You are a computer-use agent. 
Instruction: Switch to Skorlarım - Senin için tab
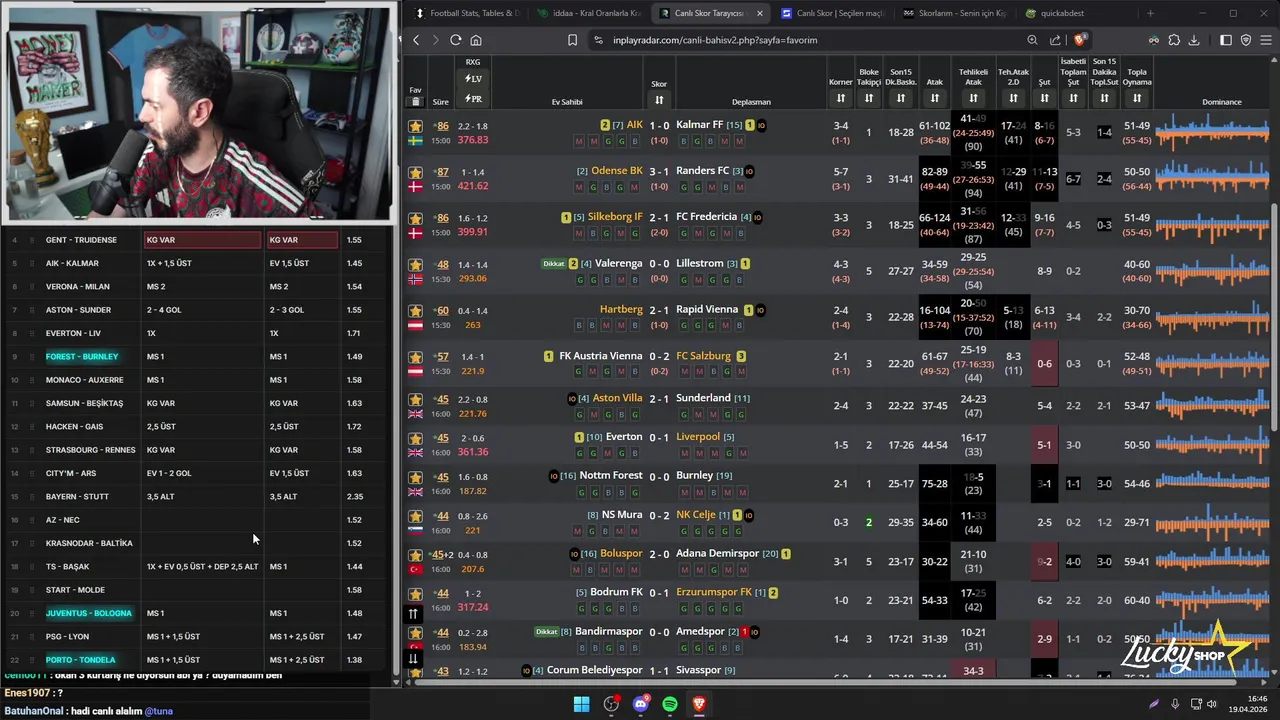click(953, 13)
